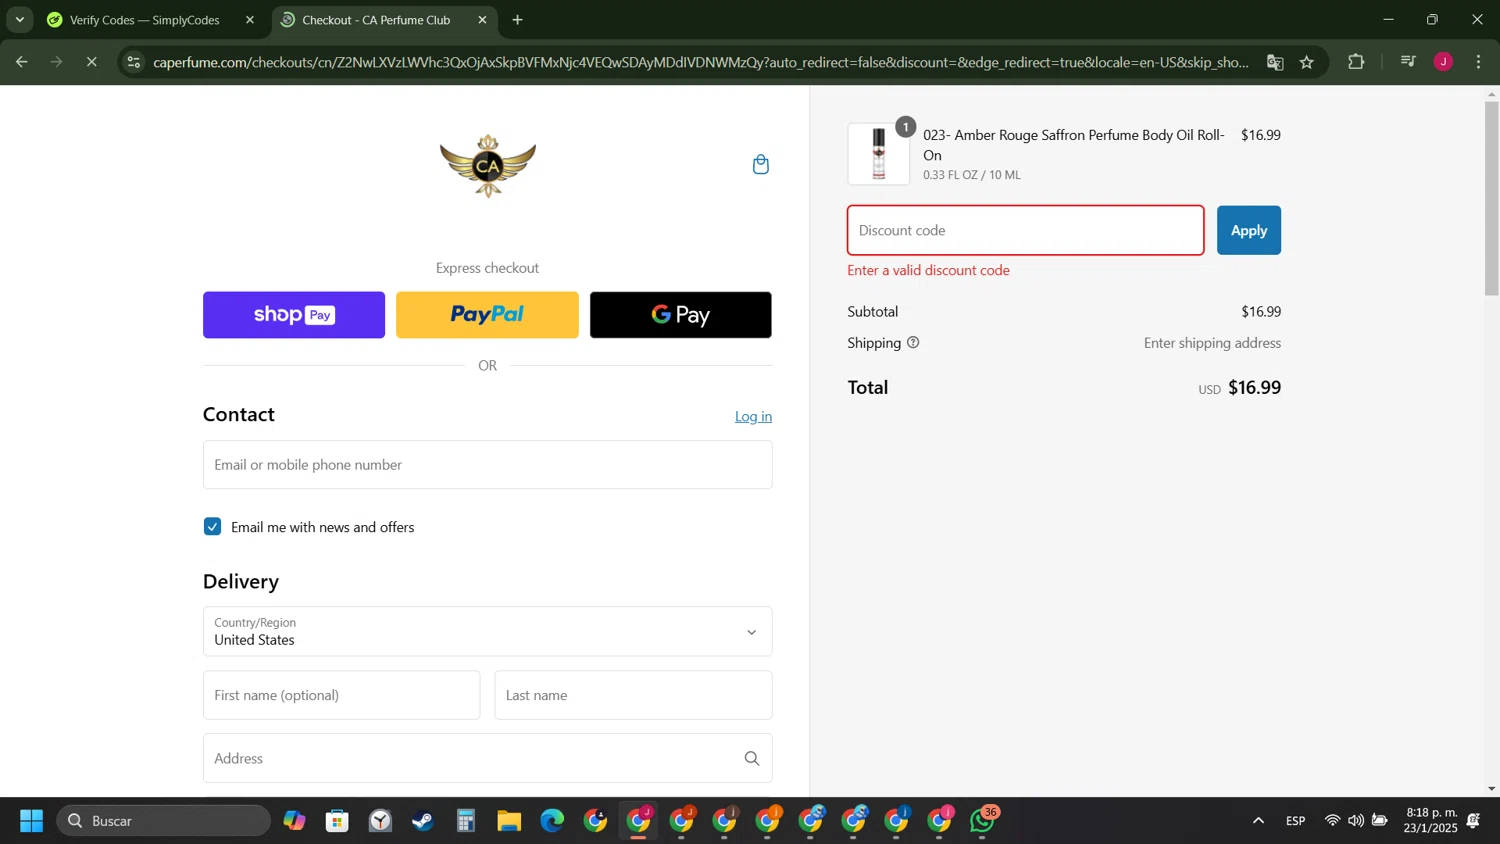
Task: Open Copilot from the taskbar
Action: click(294, 821)
